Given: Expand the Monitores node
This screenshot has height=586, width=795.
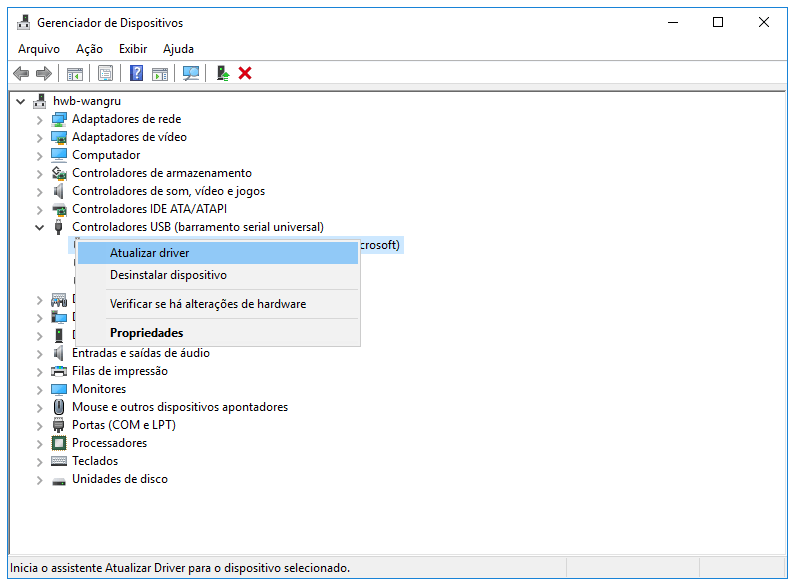Looking at the screenshot, I should [40, 390].
